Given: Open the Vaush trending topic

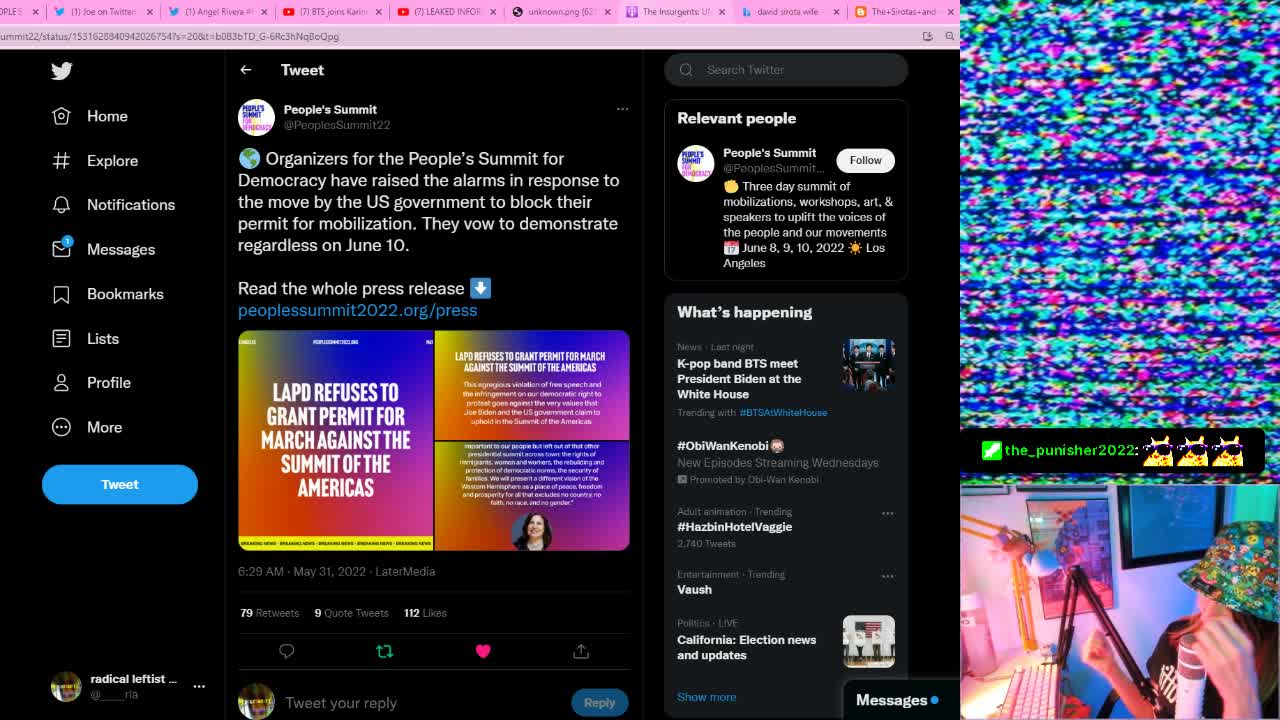Looking at the screenshot, I should (x=694, y=590).
